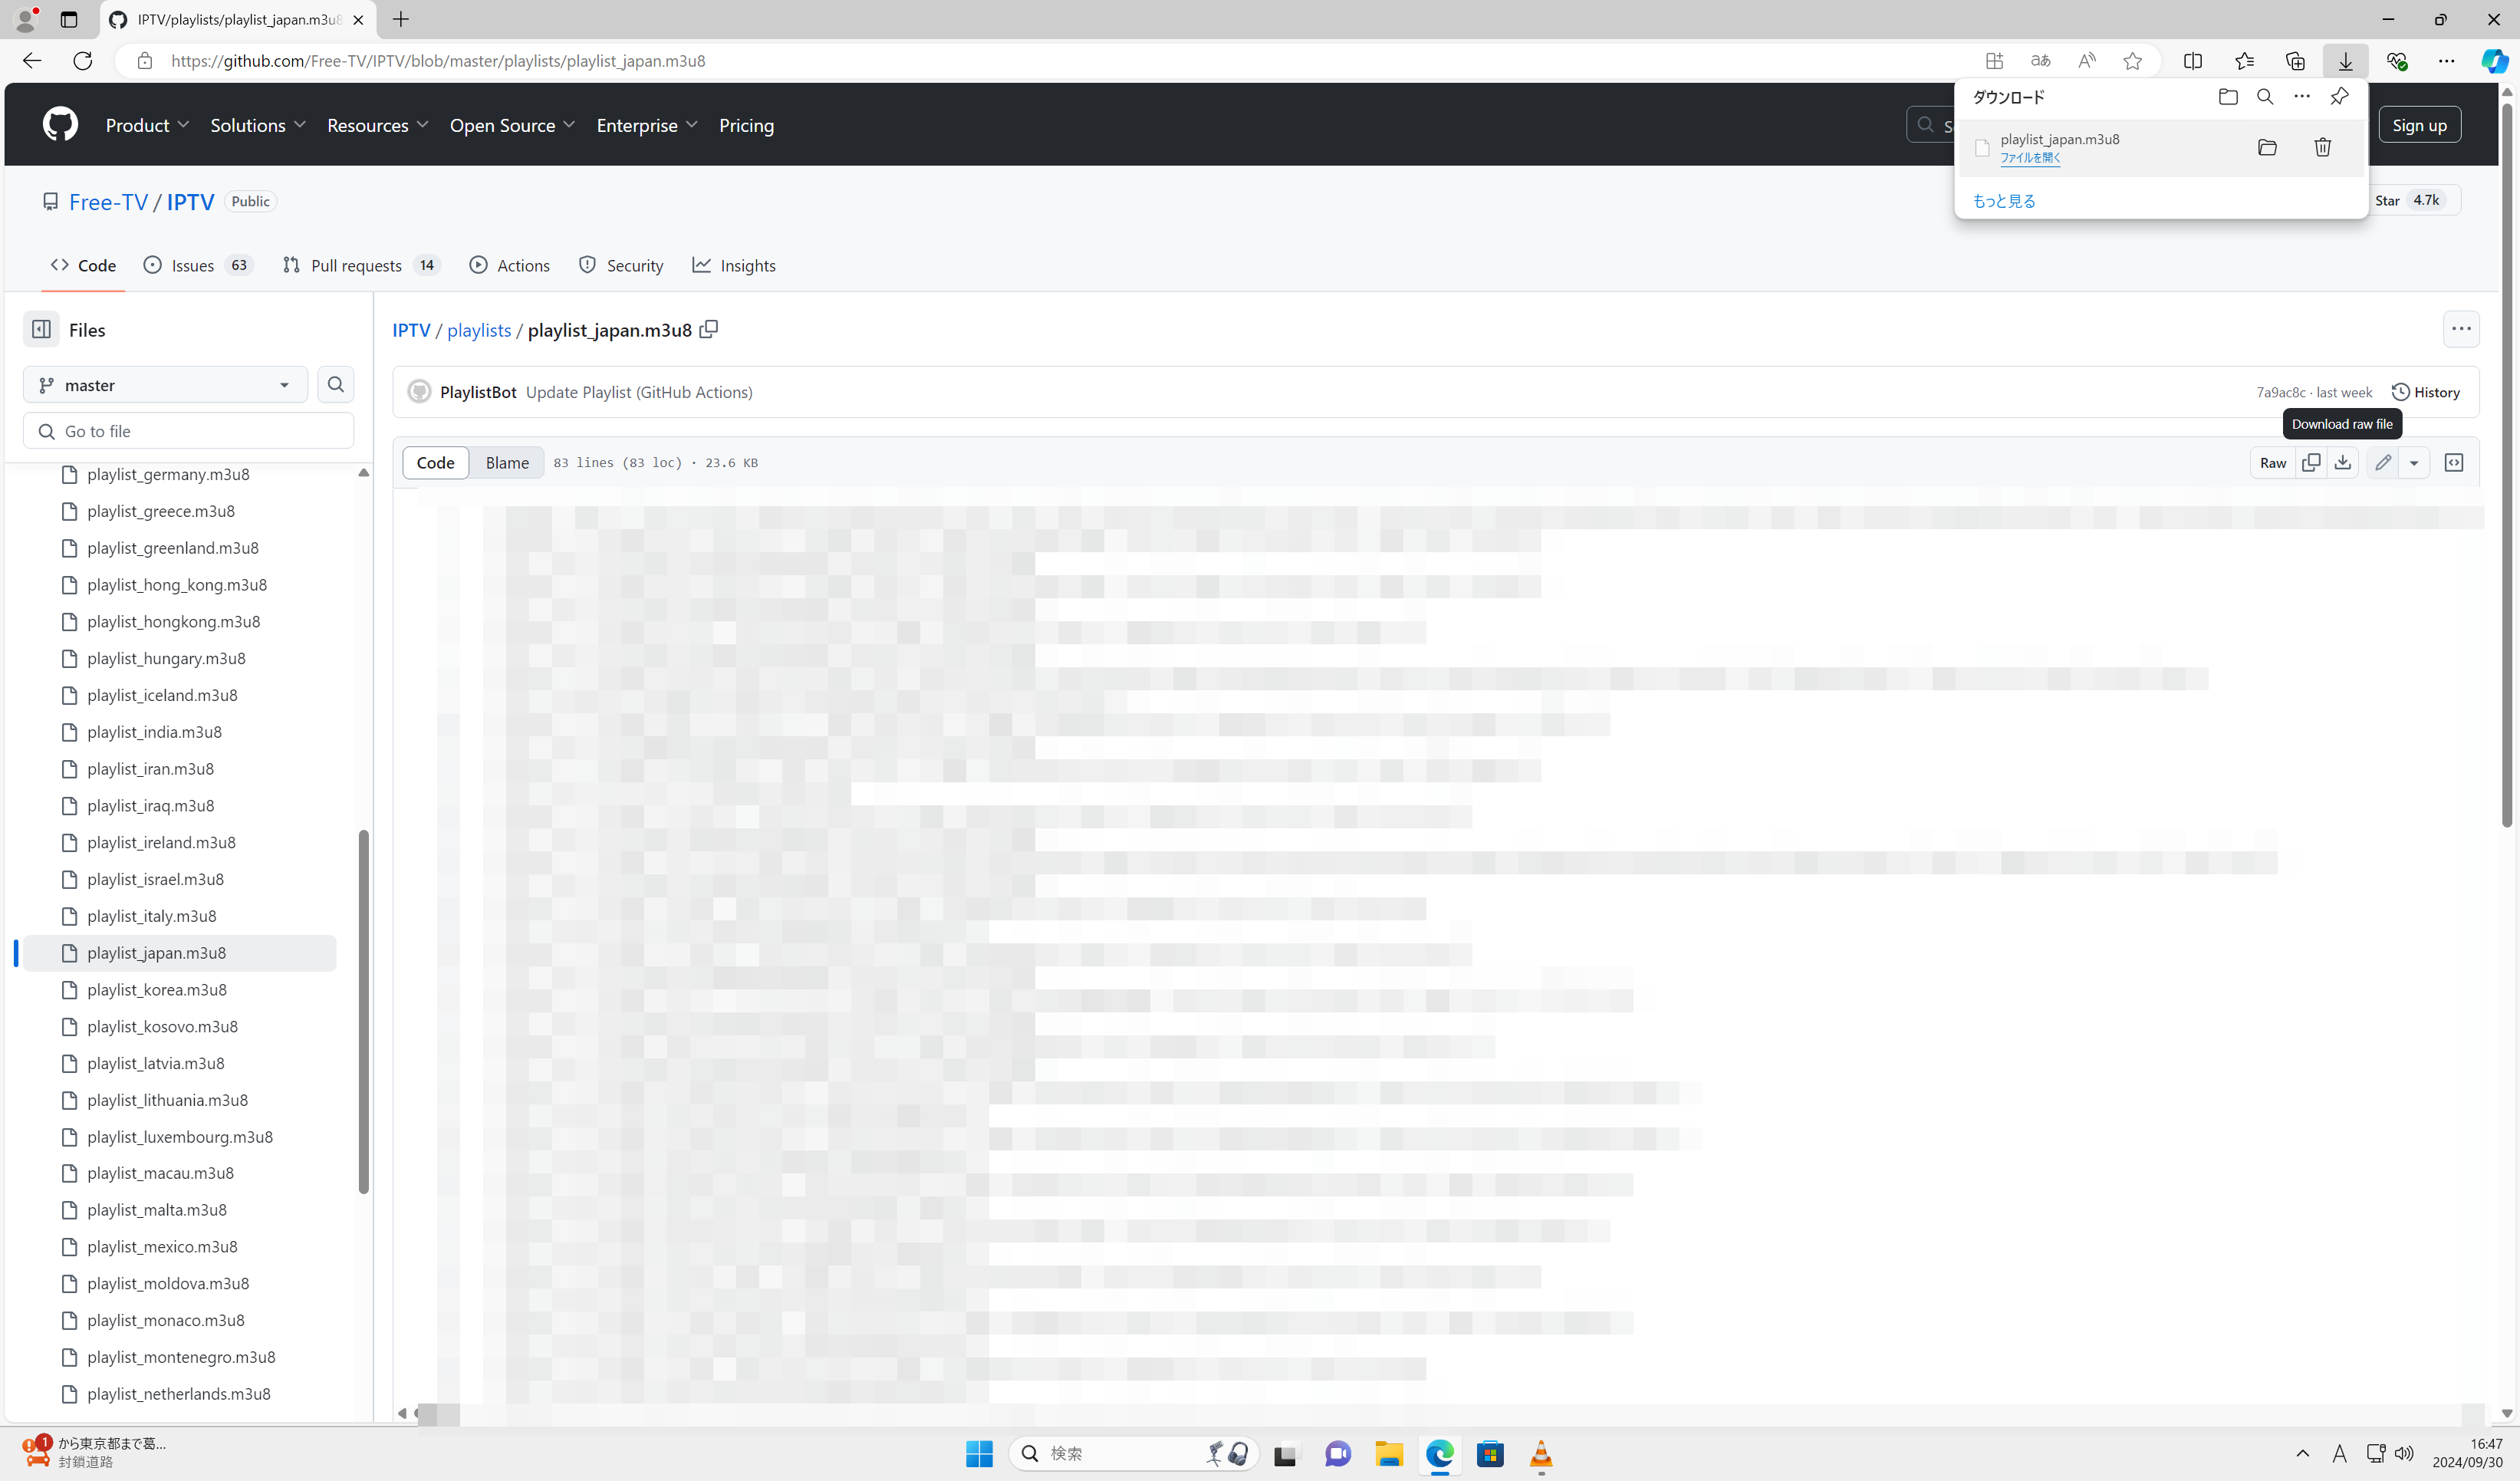Open playlist_korea.m3u8 in file tree

157,989
